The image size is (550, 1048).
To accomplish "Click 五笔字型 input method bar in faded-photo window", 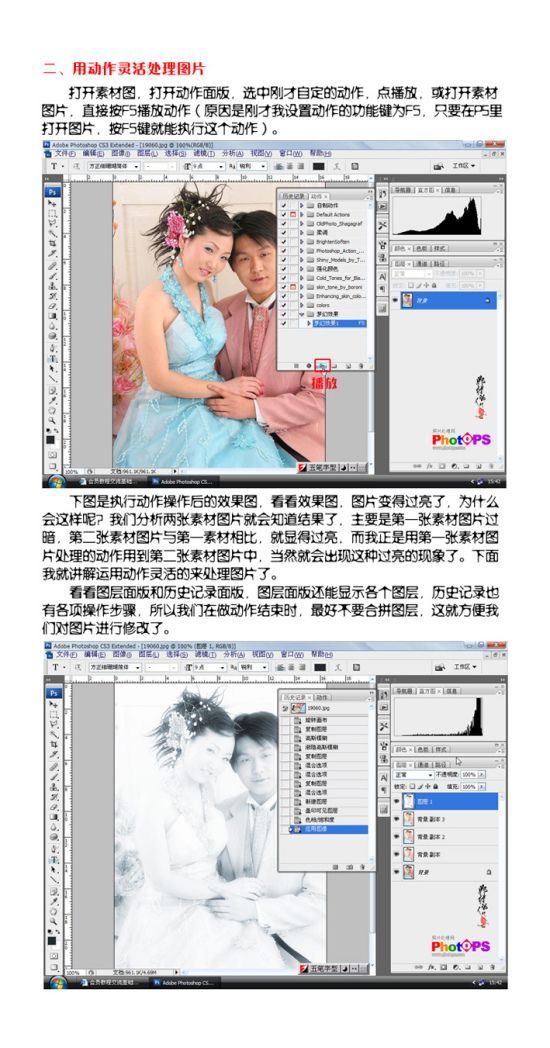I will pyautogui.click(x=332, y=967).
